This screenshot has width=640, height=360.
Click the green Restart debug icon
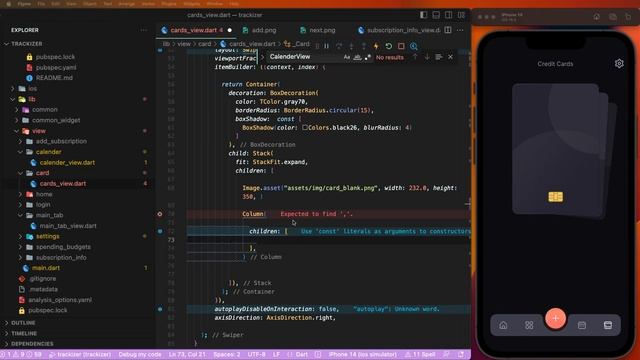coord(389,46)
